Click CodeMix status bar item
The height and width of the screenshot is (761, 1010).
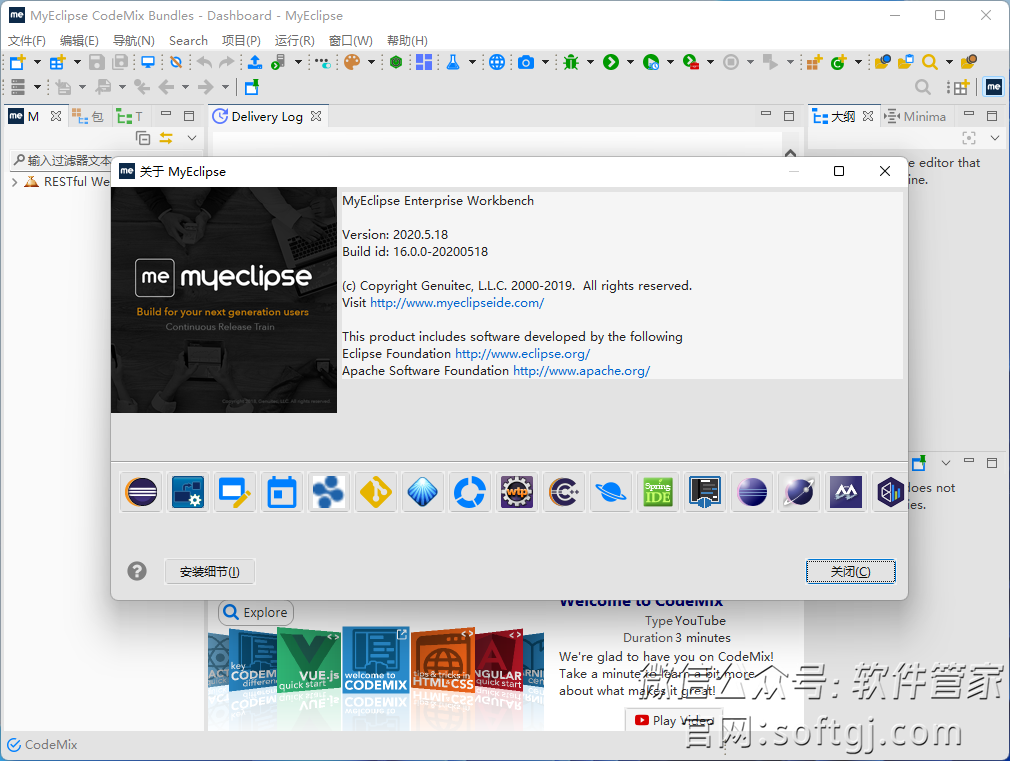(42, 744)
